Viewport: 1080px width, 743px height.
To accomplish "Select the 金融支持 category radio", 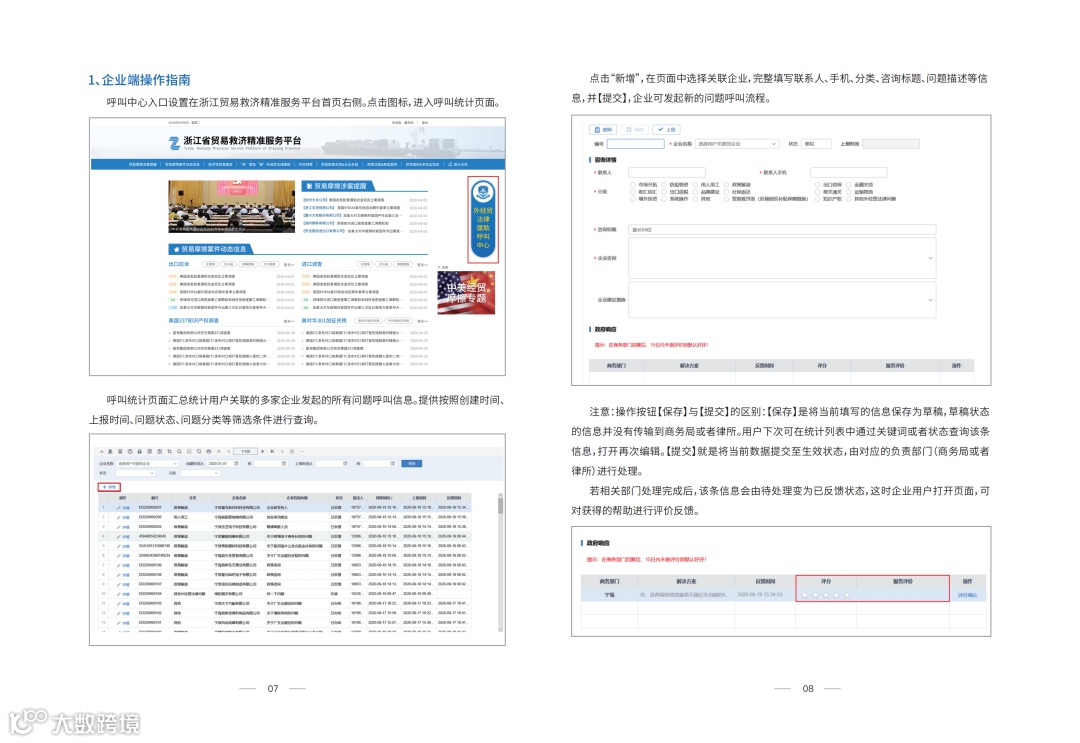I will 849,185.
